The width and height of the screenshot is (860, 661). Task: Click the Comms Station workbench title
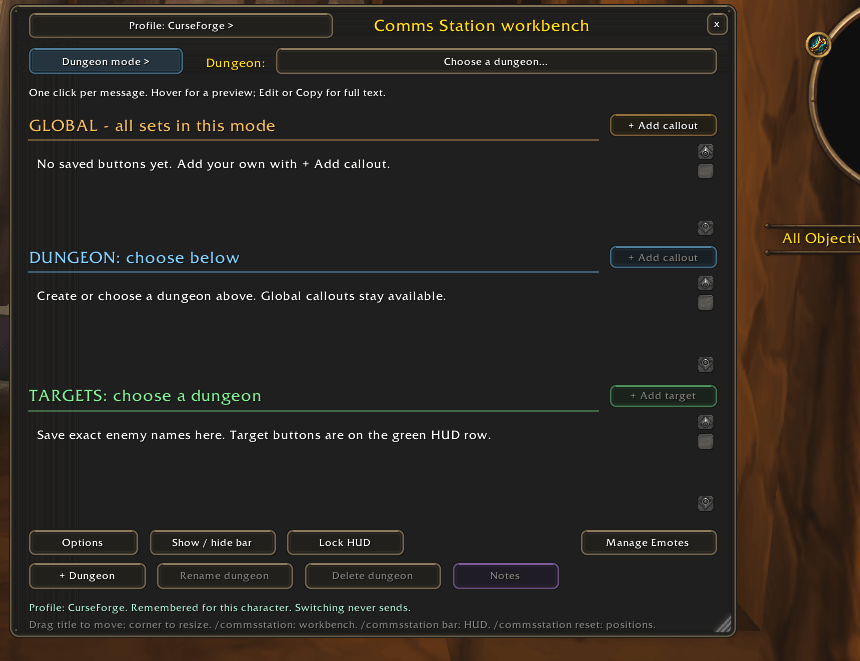[x=481, y=26]
